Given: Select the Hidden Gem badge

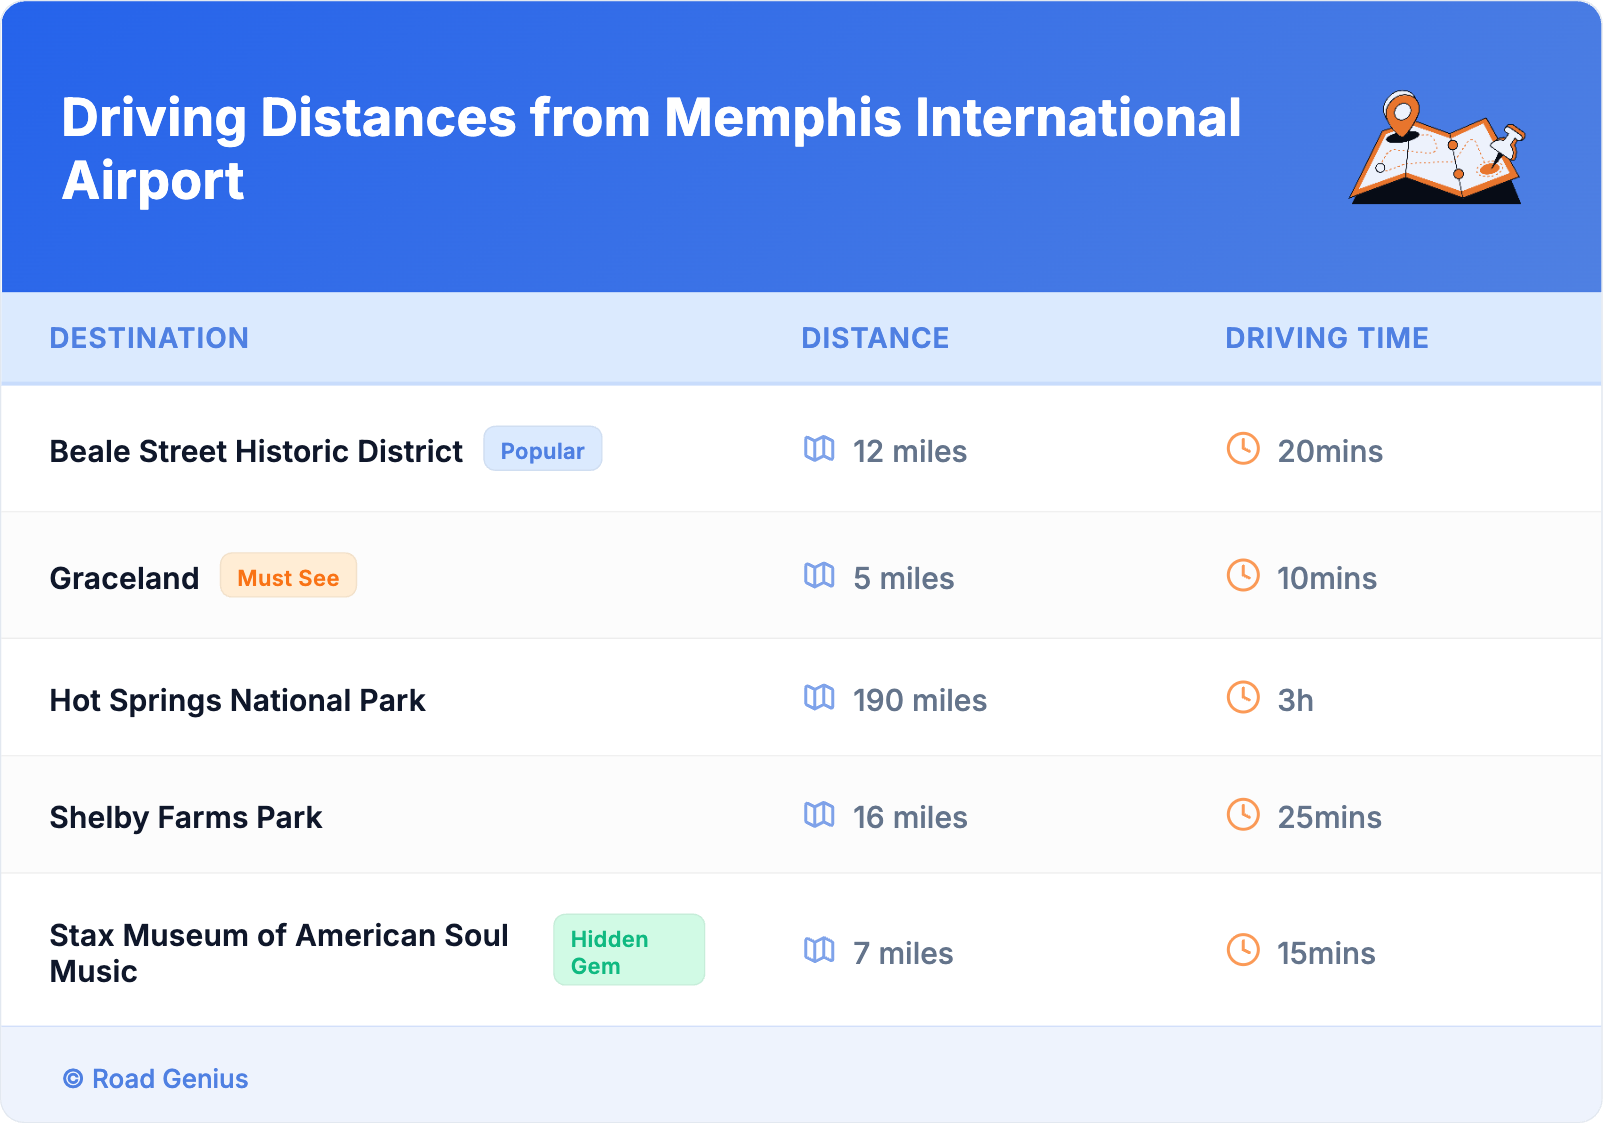Looking at the screenshot, I should (628, 951).
